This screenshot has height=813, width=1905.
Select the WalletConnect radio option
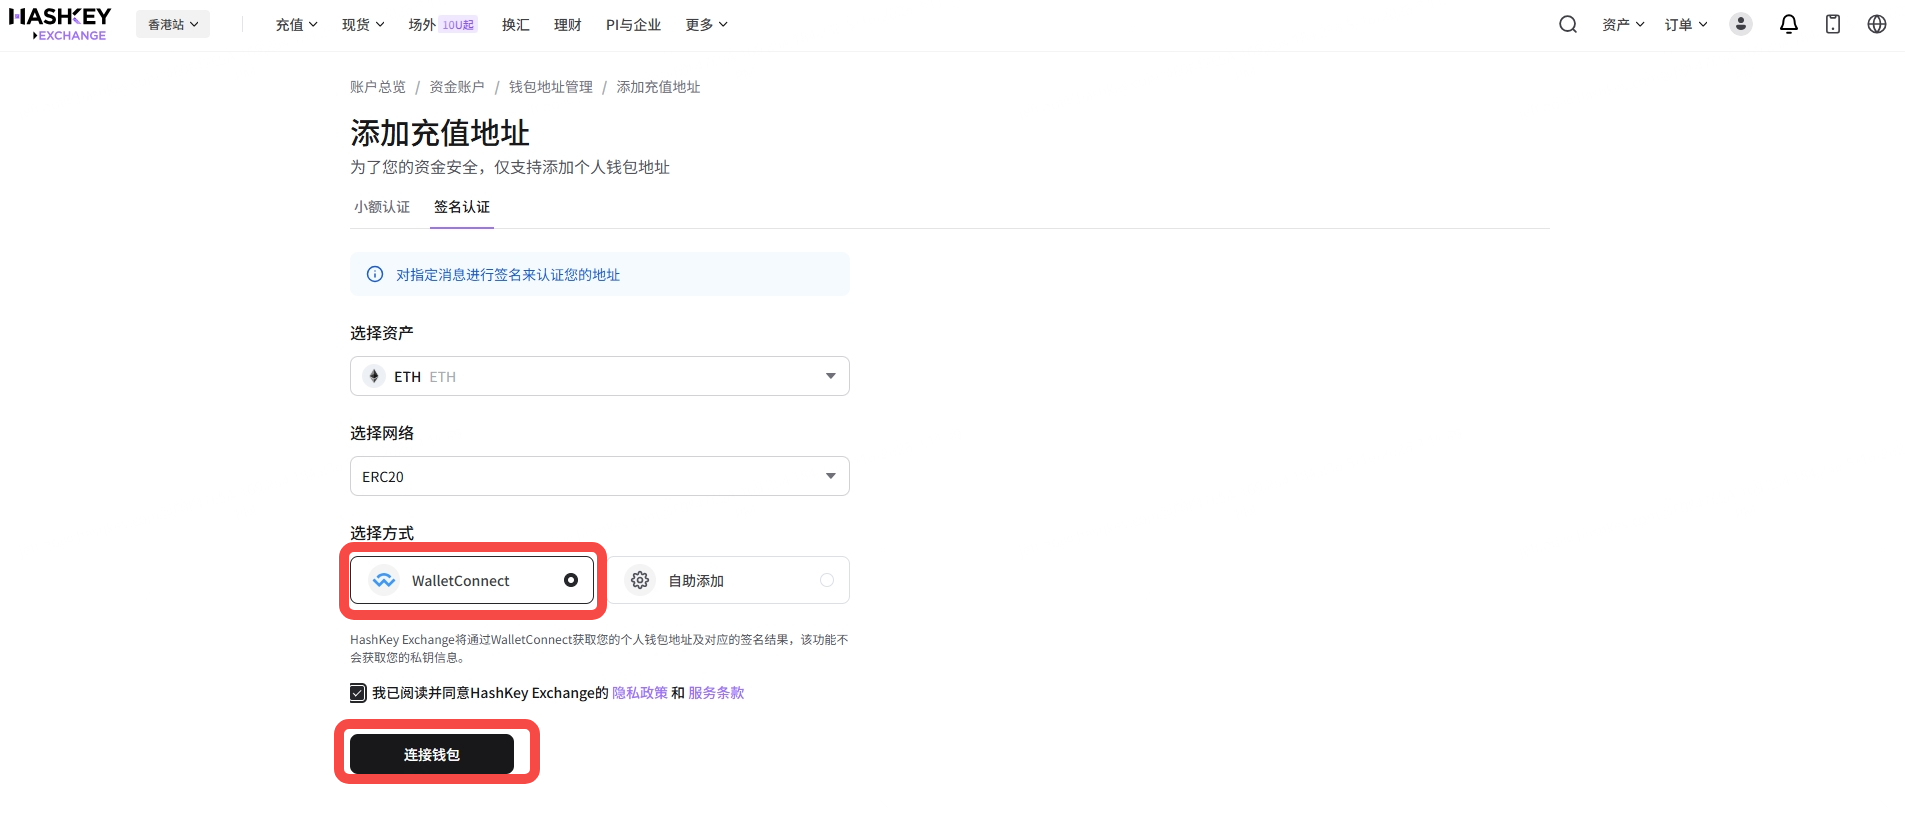(x=571, y=580)
